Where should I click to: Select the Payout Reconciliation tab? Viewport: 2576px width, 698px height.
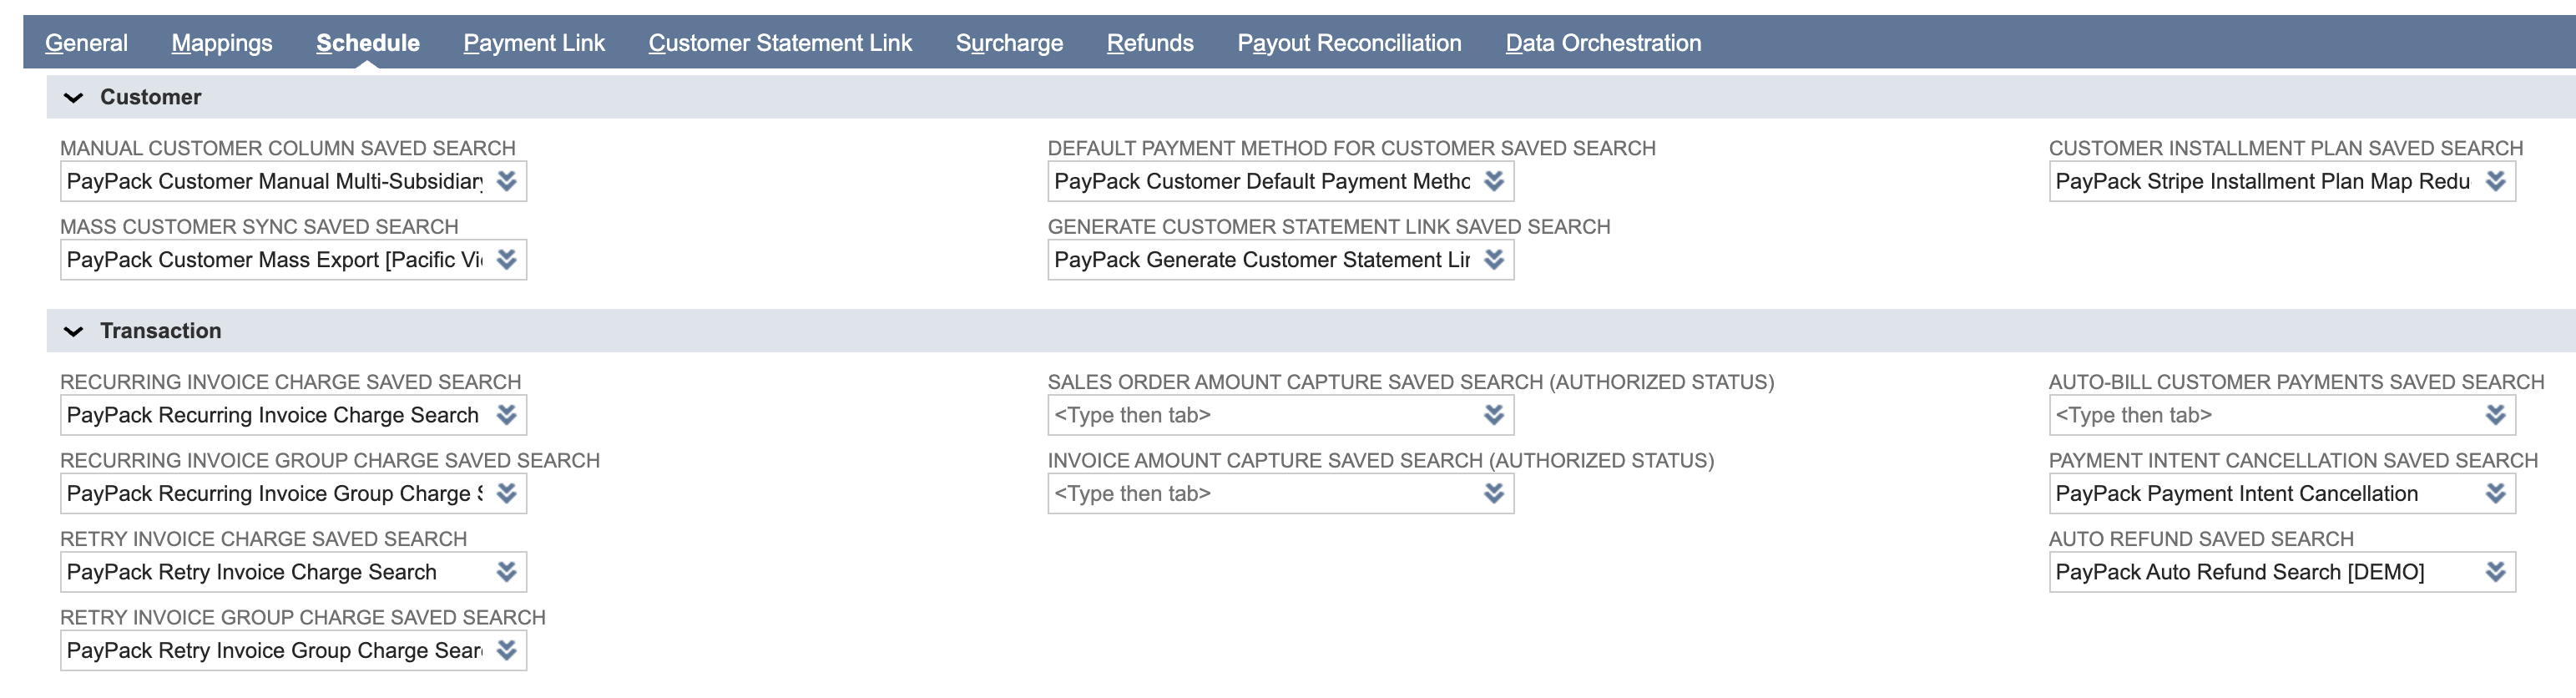(x=1348, y=43)
